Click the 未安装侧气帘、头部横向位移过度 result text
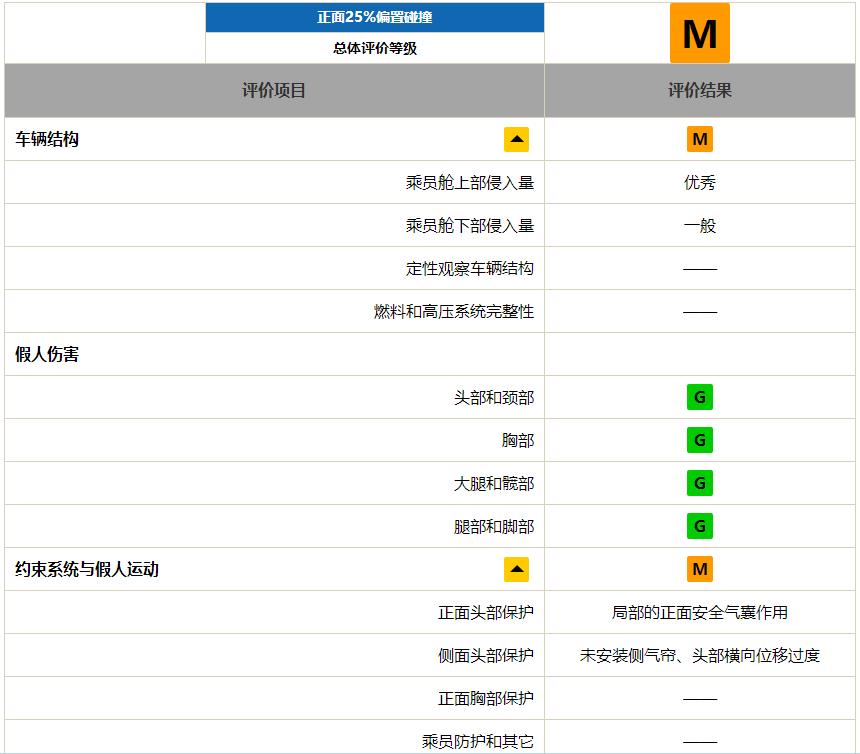This screenshot has width=860, height=754. [x=699, y=655]
